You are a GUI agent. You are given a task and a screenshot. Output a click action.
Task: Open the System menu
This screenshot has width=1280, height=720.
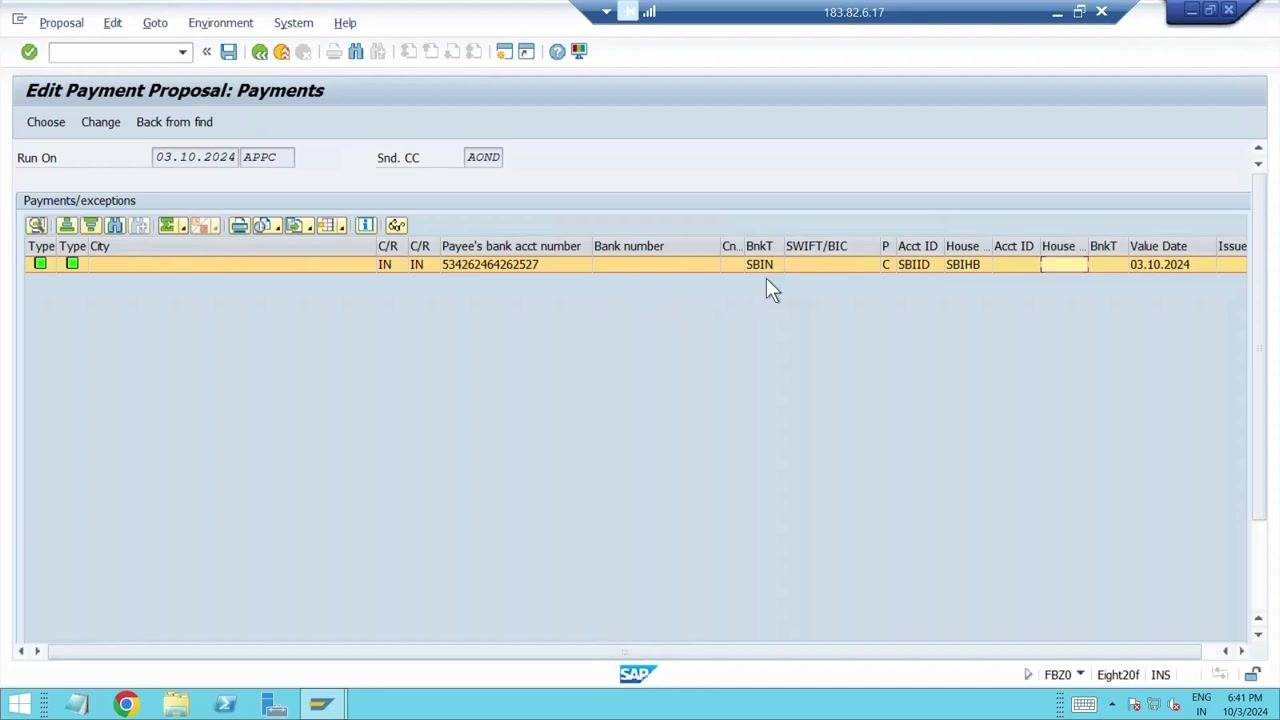293,23
